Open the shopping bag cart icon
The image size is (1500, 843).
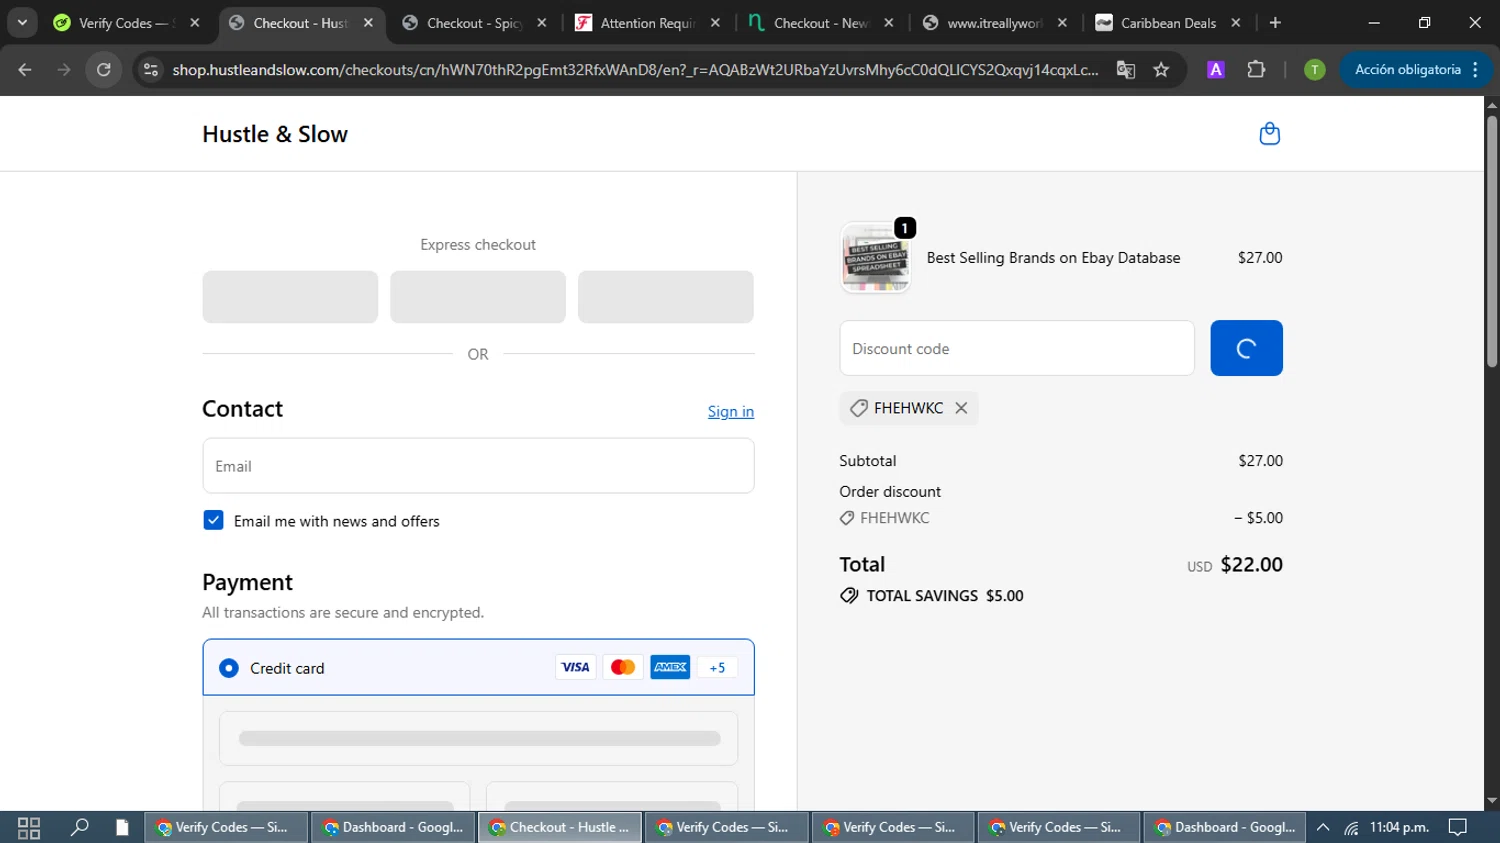pos(1269,134)
